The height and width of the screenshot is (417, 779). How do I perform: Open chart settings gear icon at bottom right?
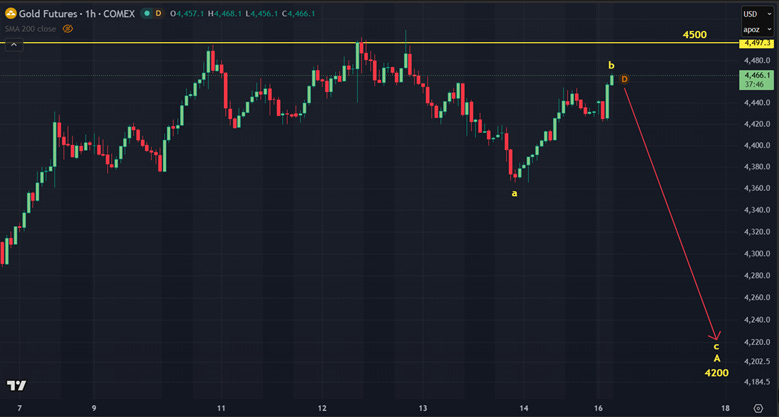click(x=758, y=408)
